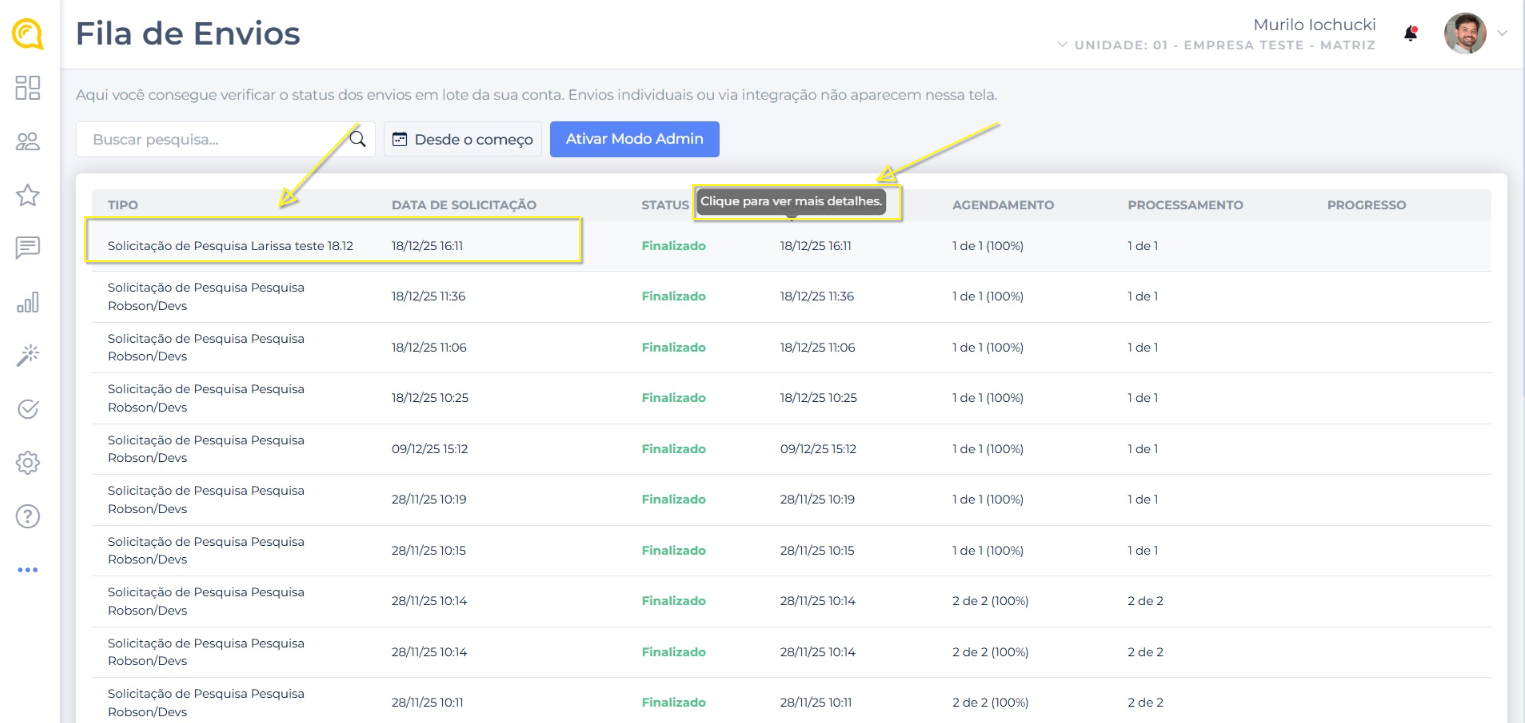
Task: Click the magnifying glass search icon
Action: (x=357, y=139)
